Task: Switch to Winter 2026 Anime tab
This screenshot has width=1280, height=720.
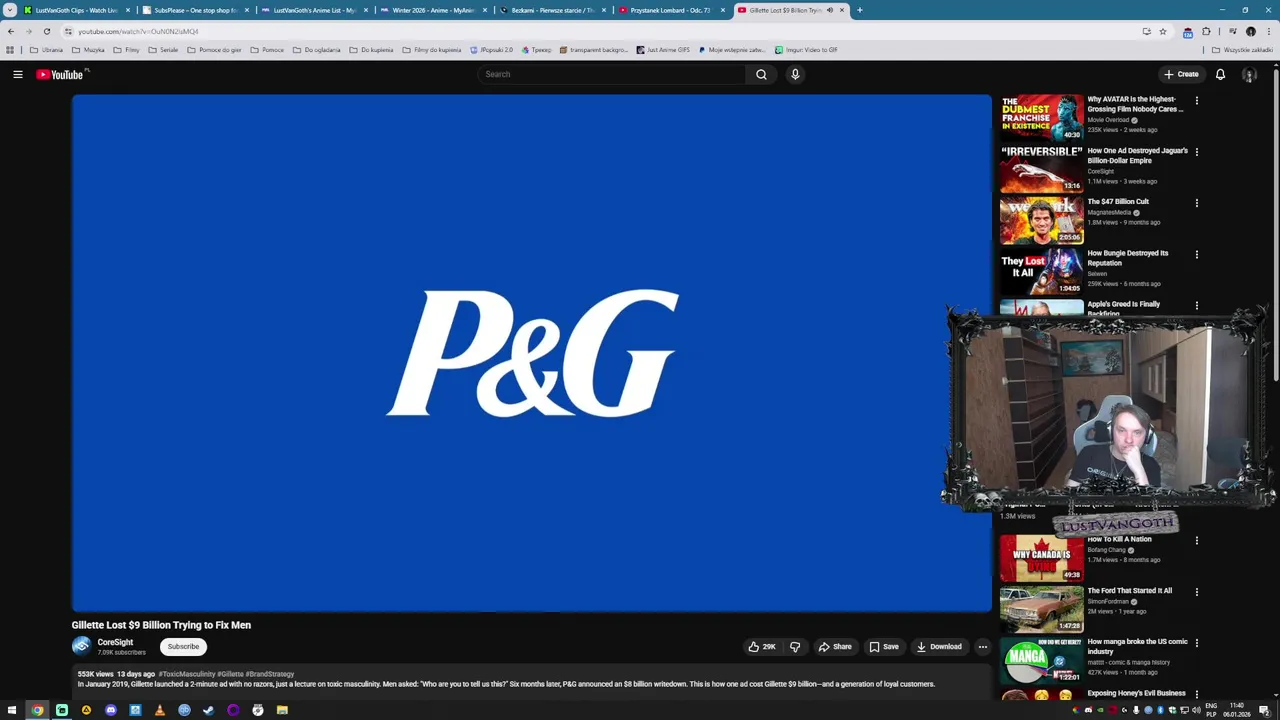Action: coord(434,10)
